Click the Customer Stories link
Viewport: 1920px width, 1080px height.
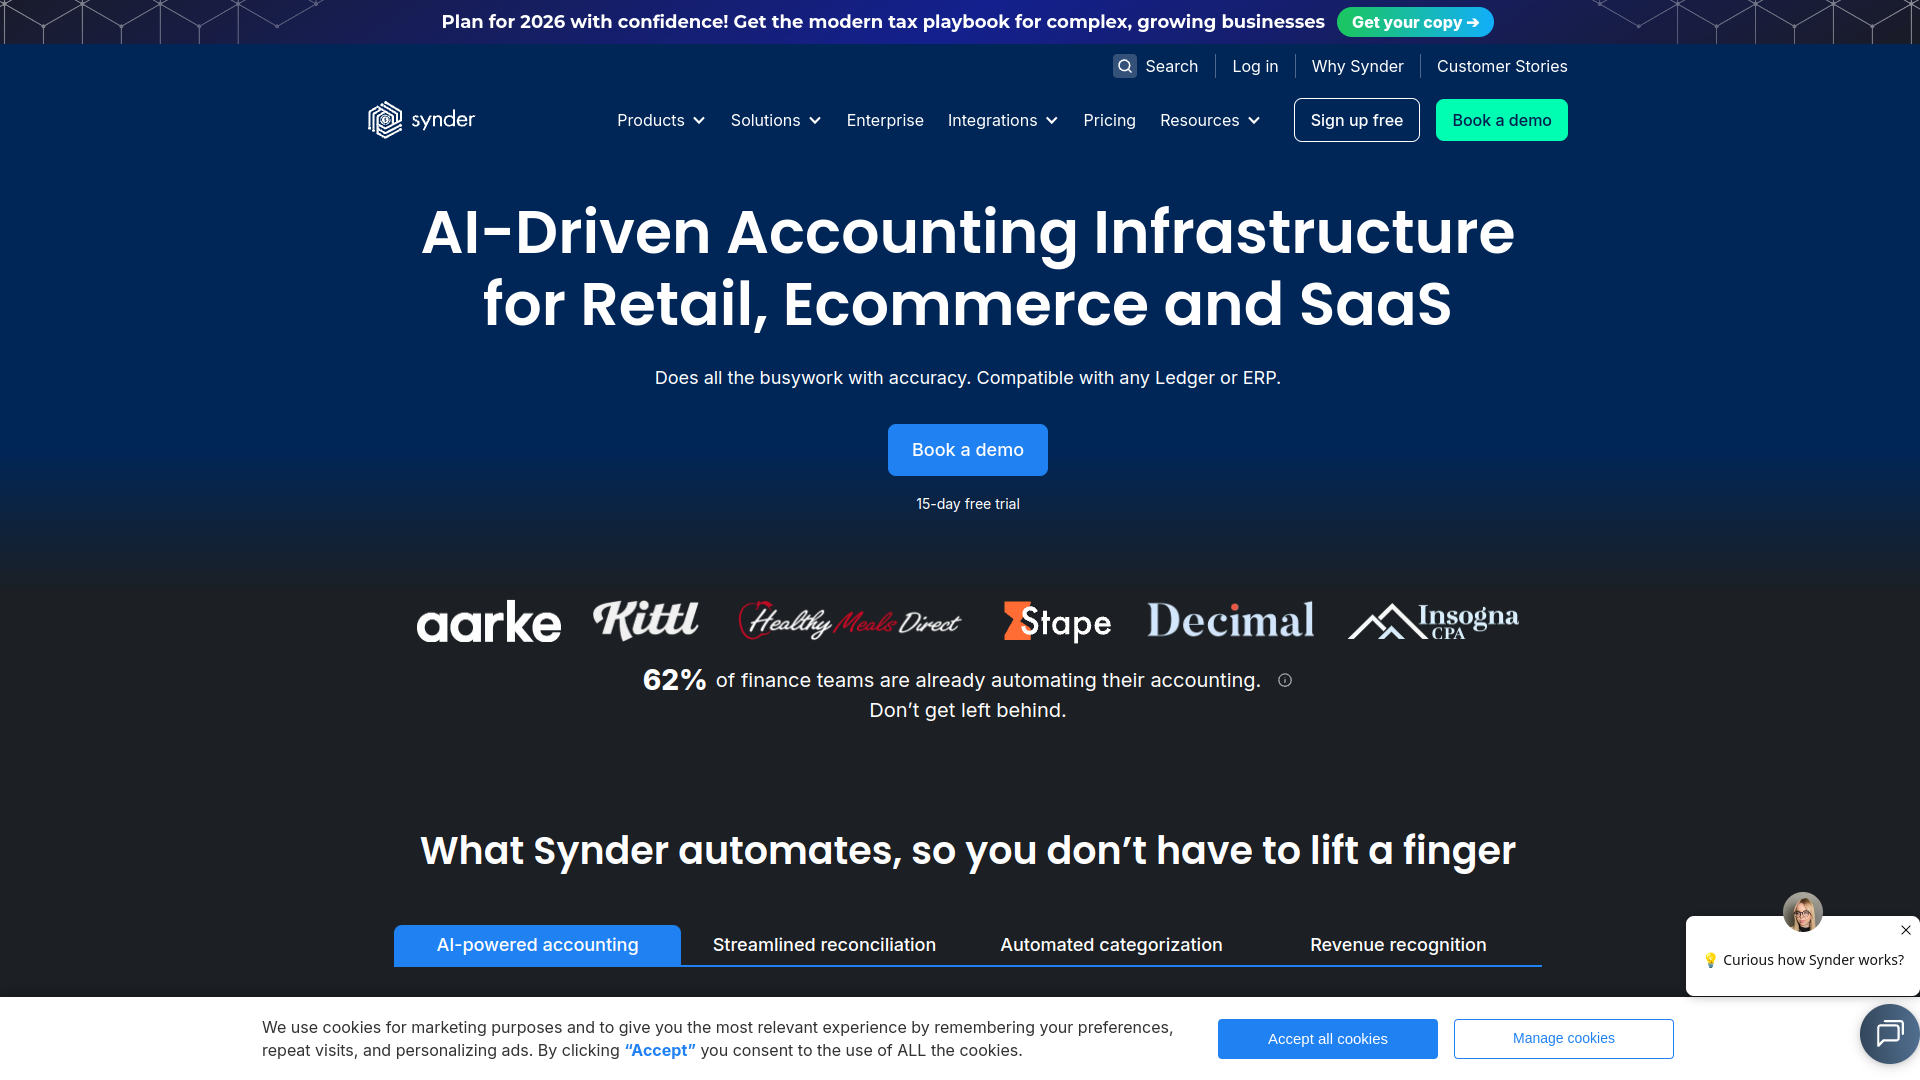click(x=1501, y=66)
